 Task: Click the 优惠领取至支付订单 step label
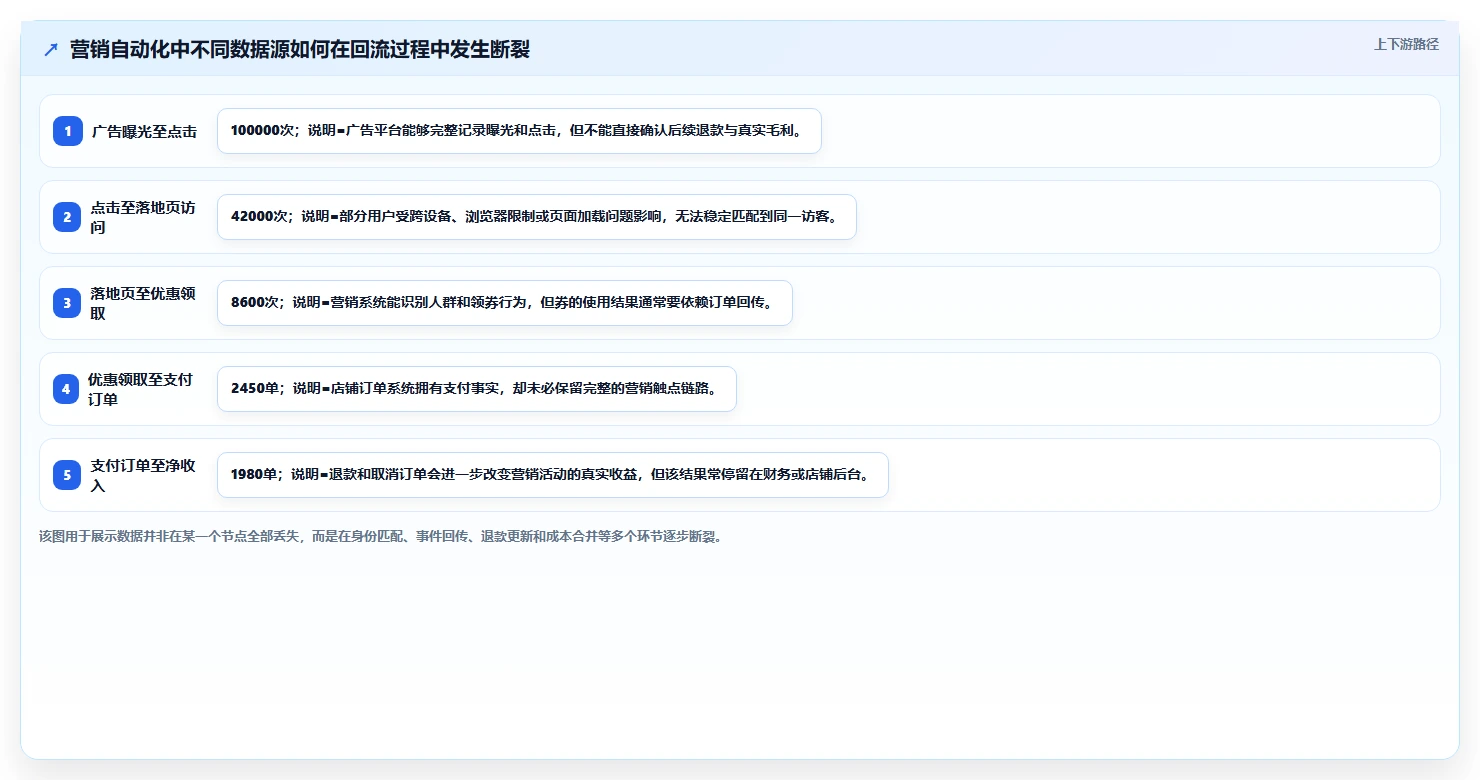tap(141, 389)
